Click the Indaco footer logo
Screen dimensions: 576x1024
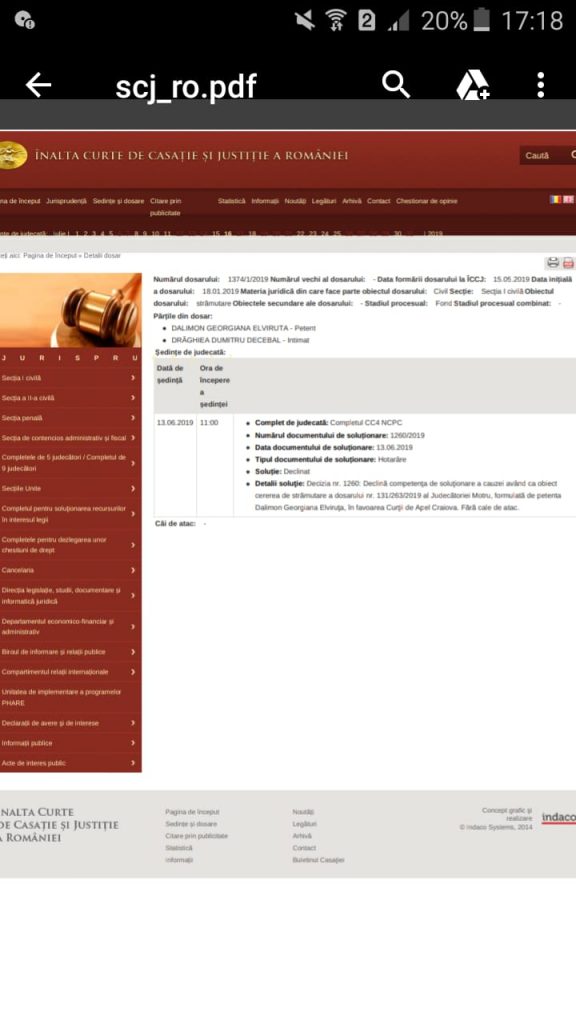pyautogui.click(x=558, y=818)
